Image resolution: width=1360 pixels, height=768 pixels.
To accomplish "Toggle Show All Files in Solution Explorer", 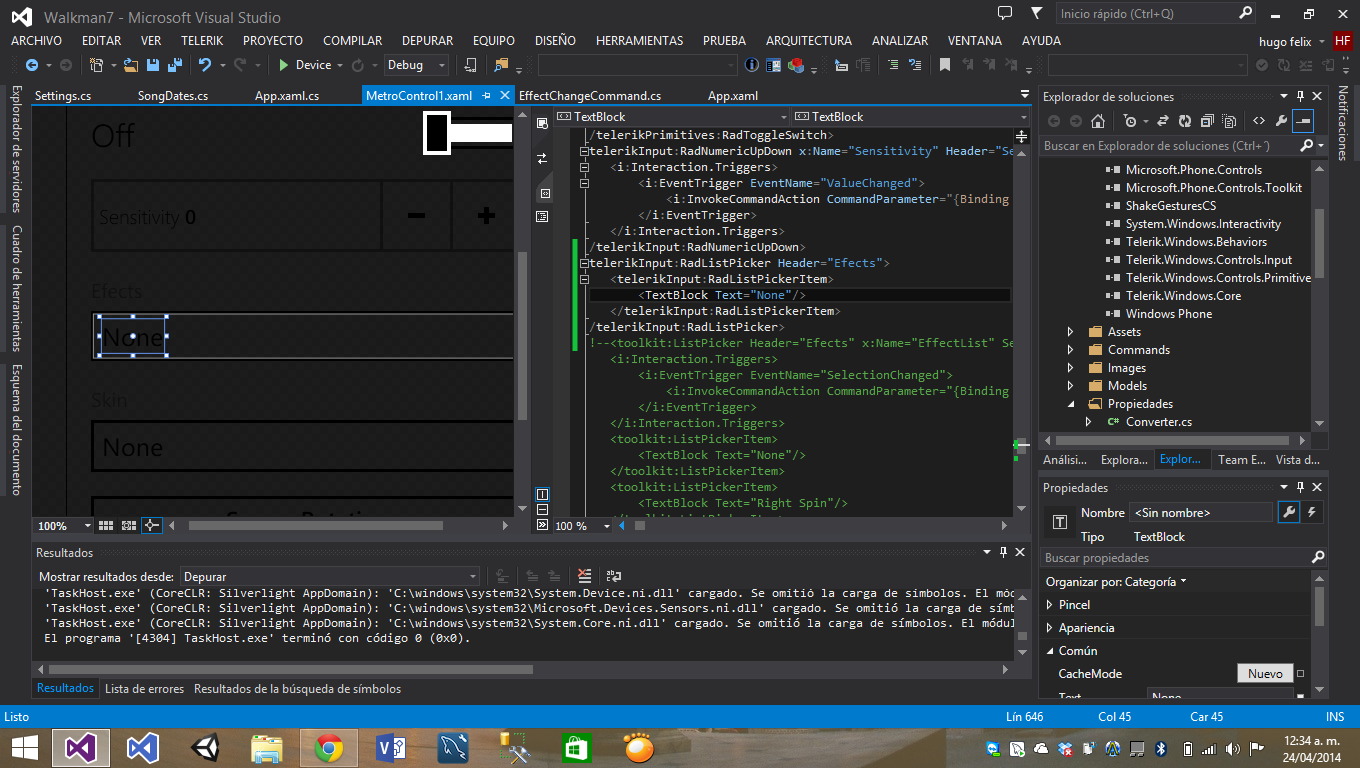I will [1227, 121].
